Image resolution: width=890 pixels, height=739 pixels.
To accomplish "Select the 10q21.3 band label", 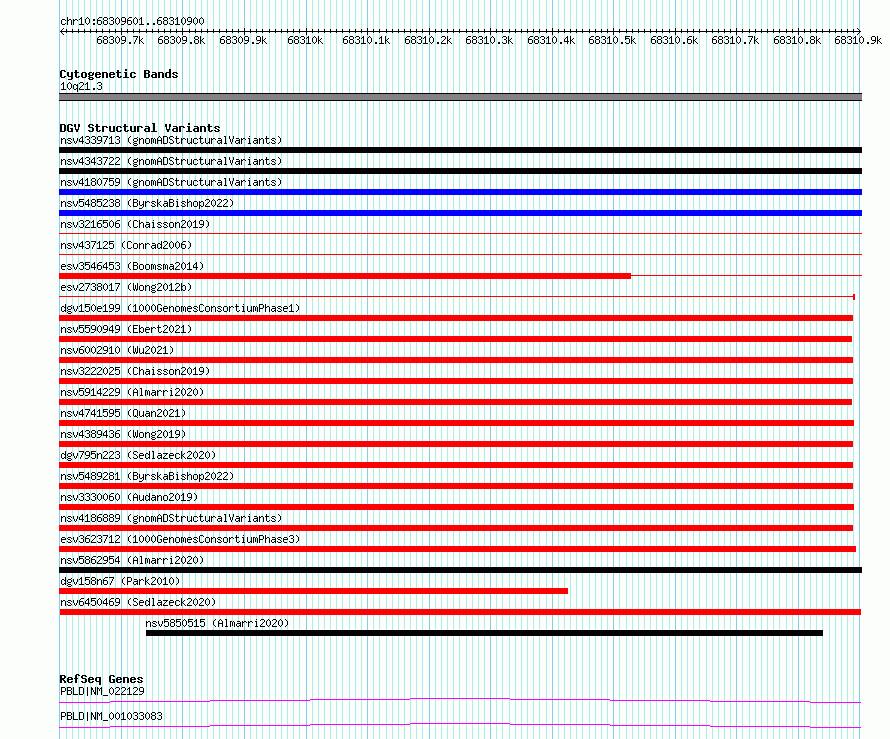I will (81, 86).
